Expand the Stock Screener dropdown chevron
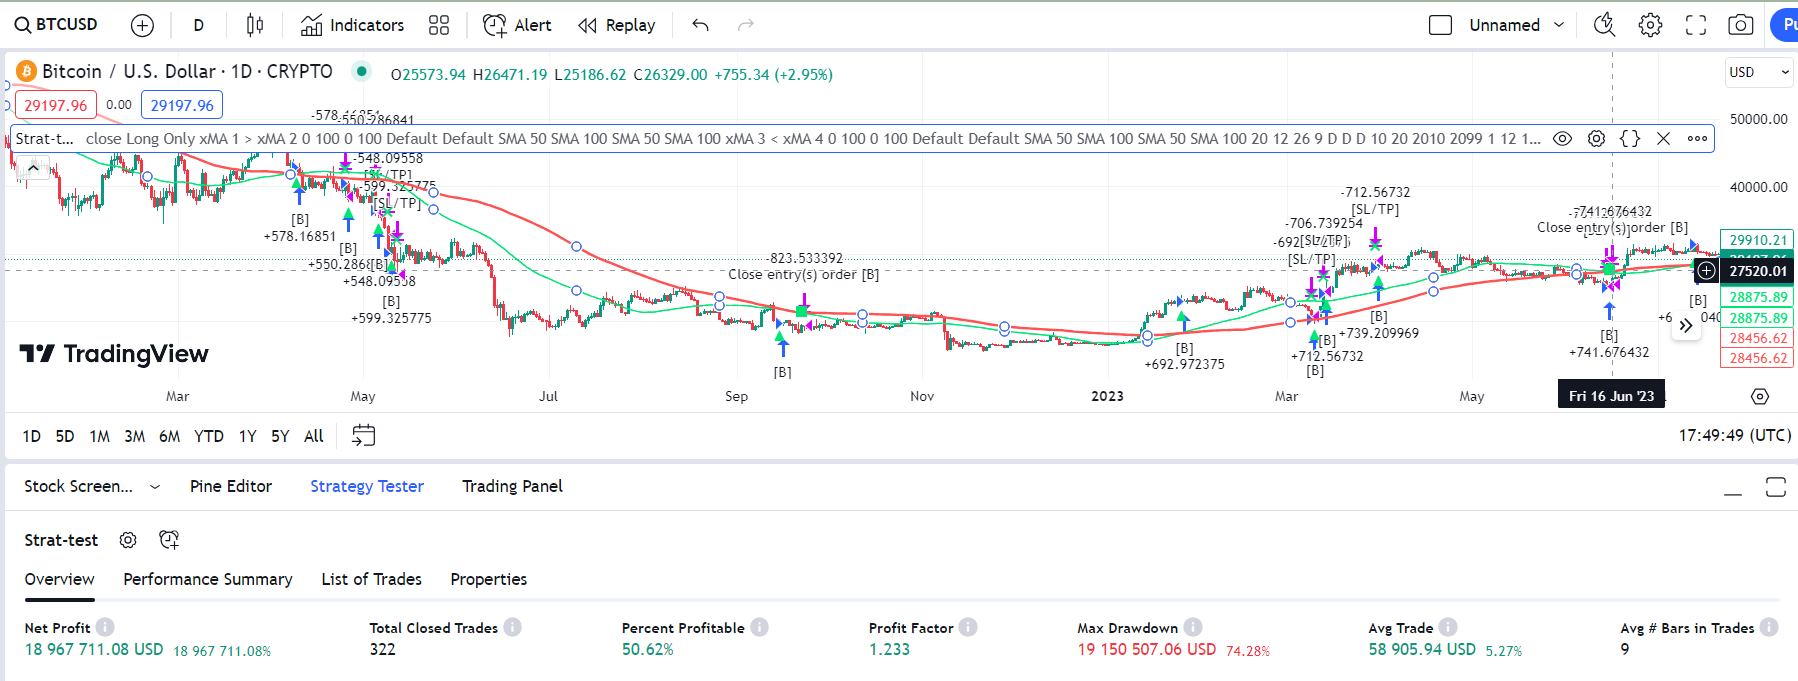1798x681 pixels. [155, 487]
